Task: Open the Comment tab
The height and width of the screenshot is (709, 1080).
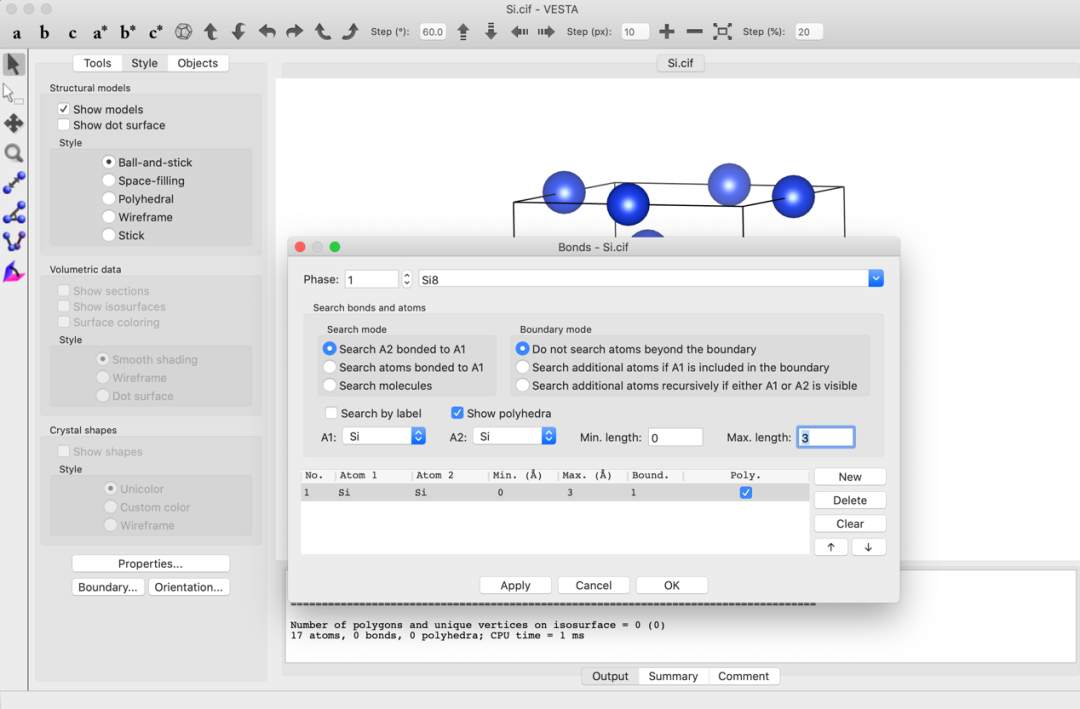Action: (743, 676)
